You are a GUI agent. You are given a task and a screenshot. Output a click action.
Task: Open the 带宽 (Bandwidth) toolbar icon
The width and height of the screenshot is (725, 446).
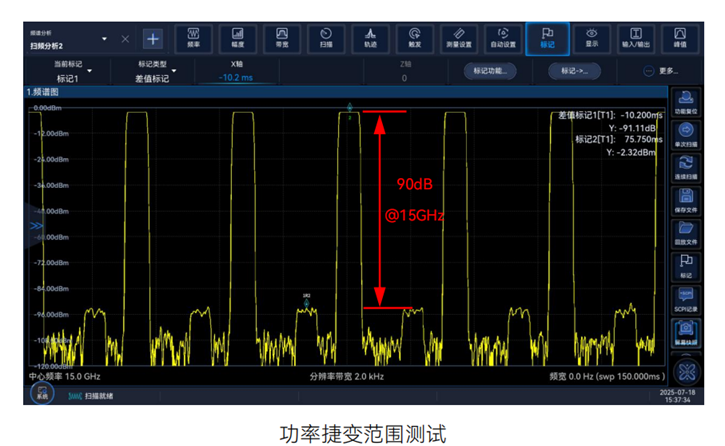281,38
